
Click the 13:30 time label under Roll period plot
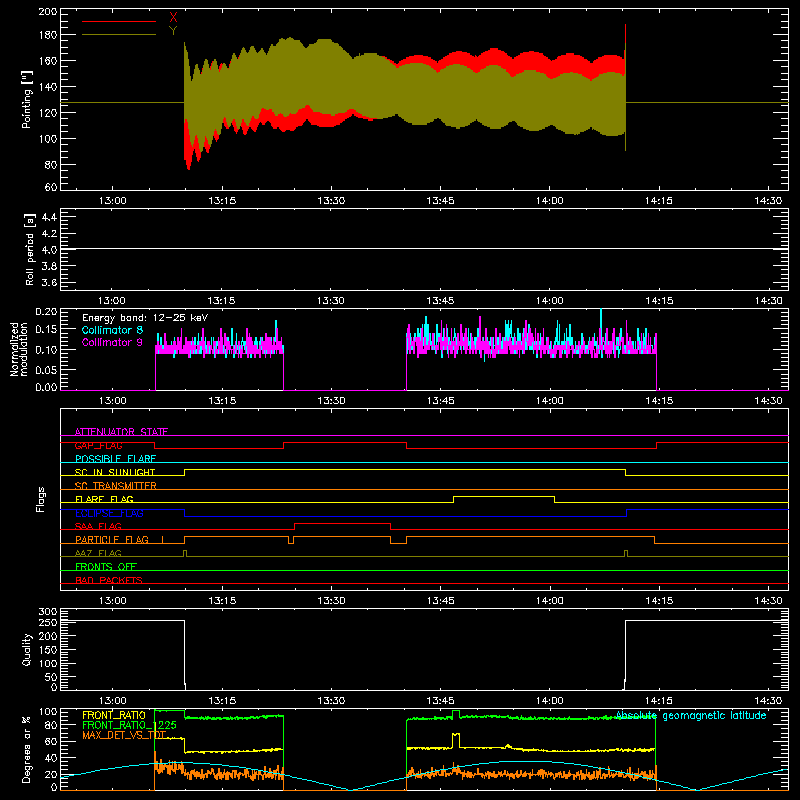click(331, 301)
